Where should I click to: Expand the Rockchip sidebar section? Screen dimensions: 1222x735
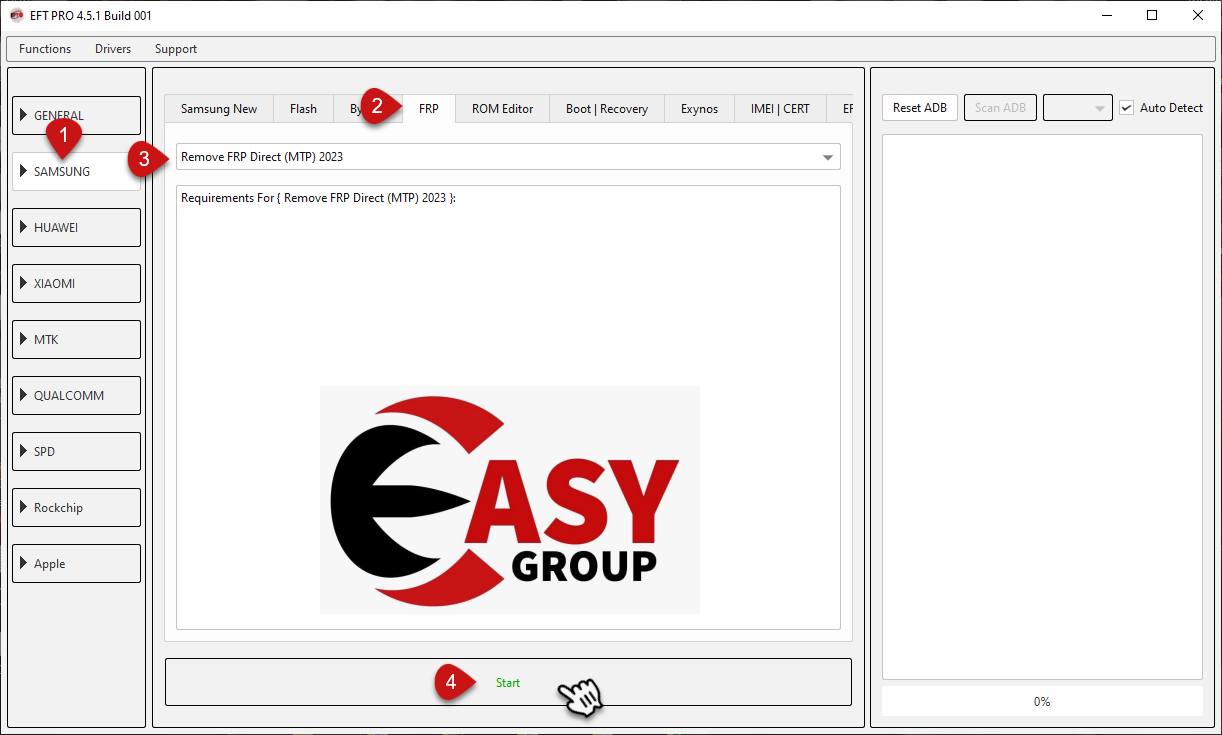(76, 508)
